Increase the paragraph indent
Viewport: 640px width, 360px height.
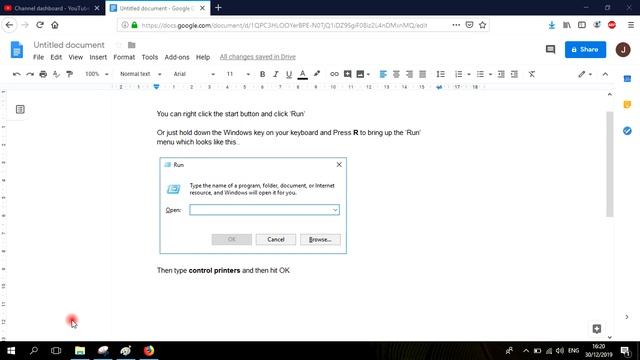pyautogui.click(x=514, y=74)
